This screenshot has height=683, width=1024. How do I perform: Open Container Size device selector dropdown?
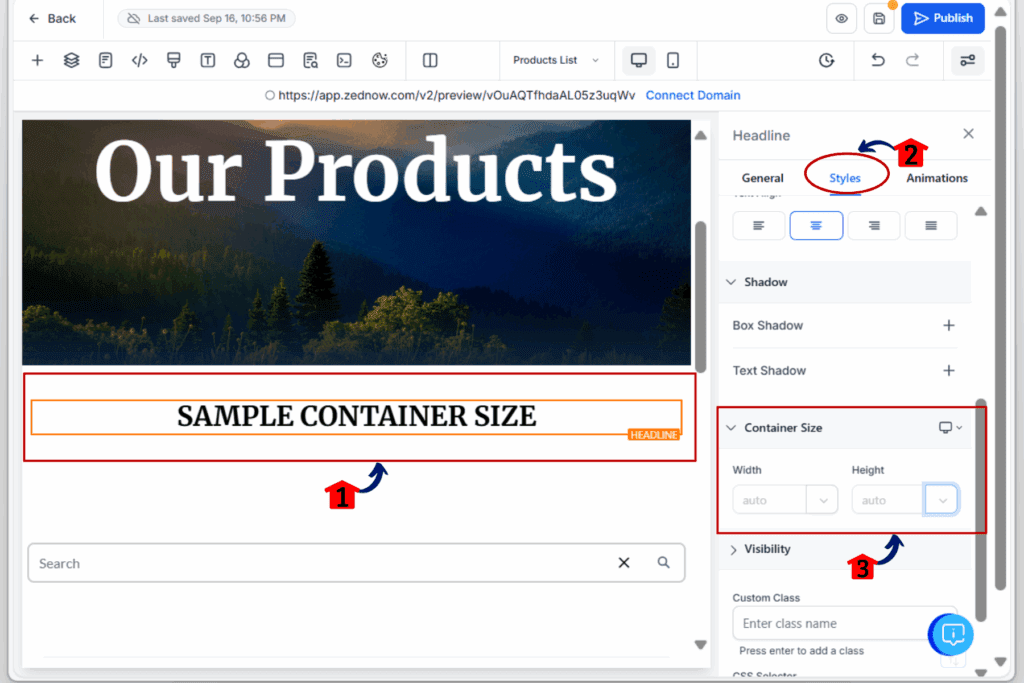pyautogui.click(x=950, y=428)
